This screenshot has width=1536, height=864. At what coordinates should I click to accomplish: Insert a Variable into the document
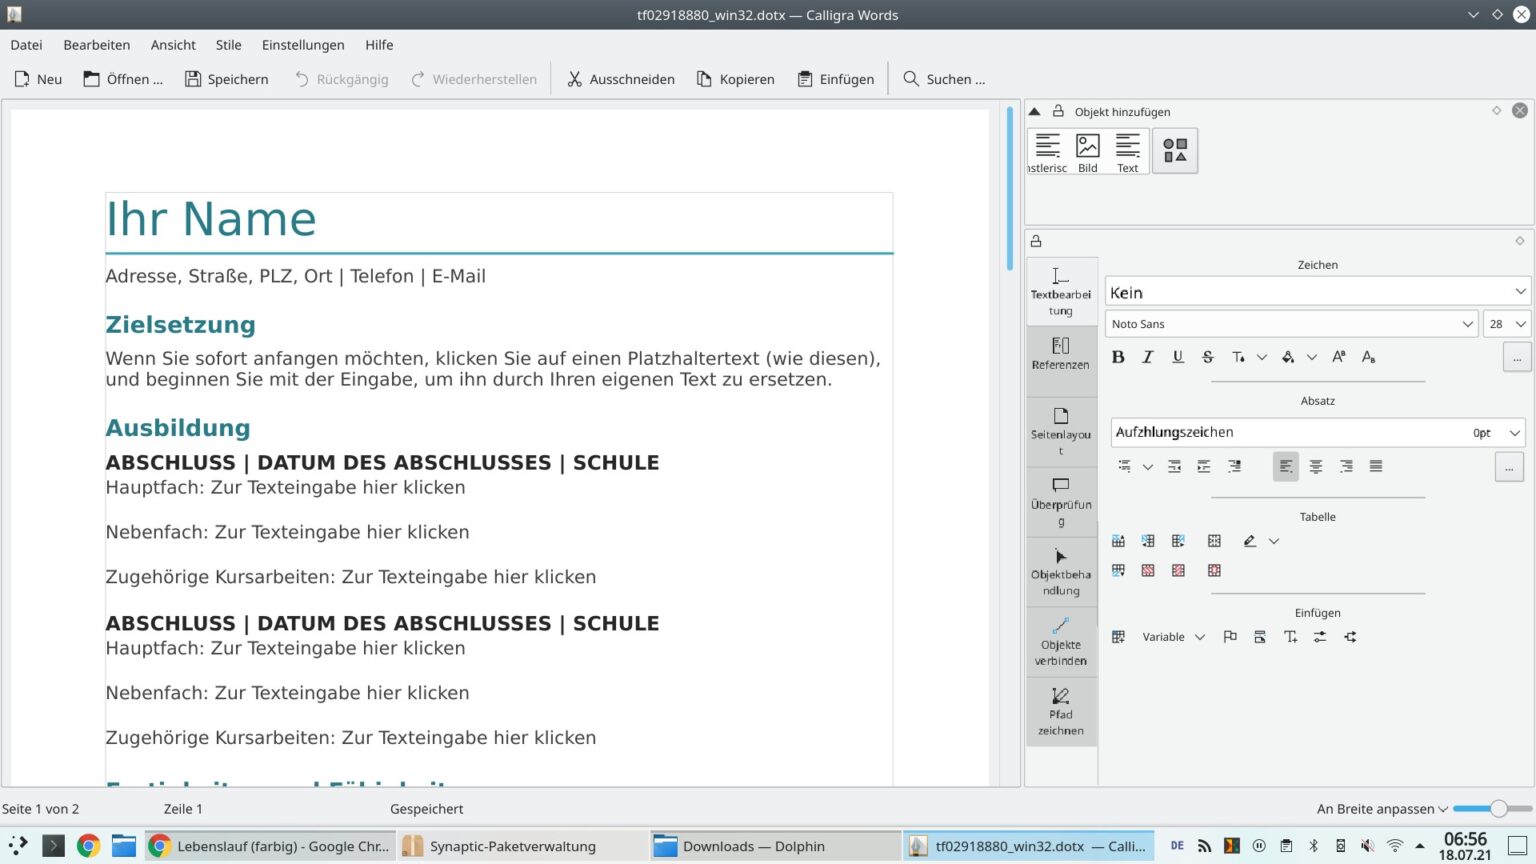pyautogui.click(x=1163, y=636)
